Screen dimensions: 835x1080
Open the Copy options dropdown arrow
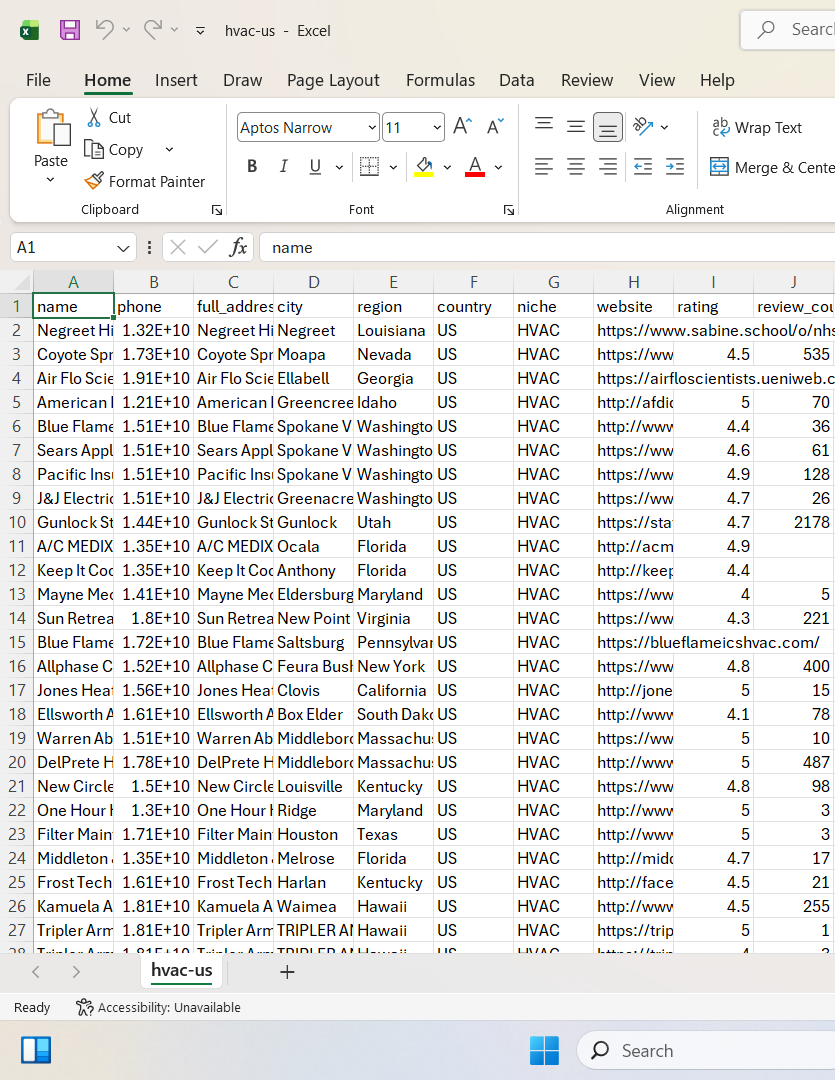[x=169, y=149]
